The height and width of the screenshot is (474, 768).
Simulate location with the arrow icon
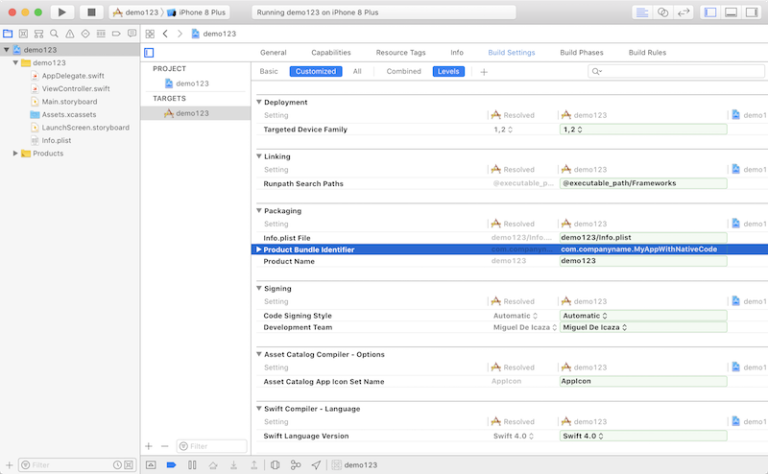[316, 465]
